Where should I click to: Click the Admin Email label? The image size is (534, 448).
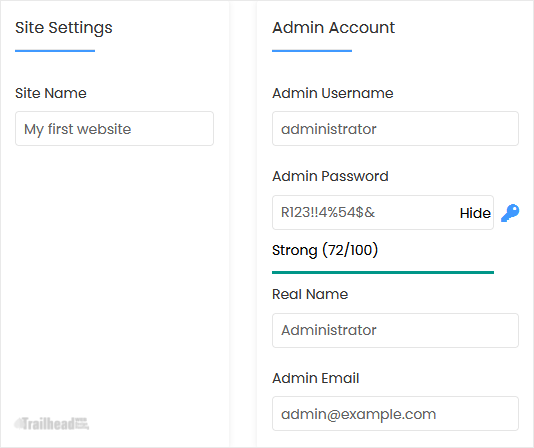(x=316, y=378)
